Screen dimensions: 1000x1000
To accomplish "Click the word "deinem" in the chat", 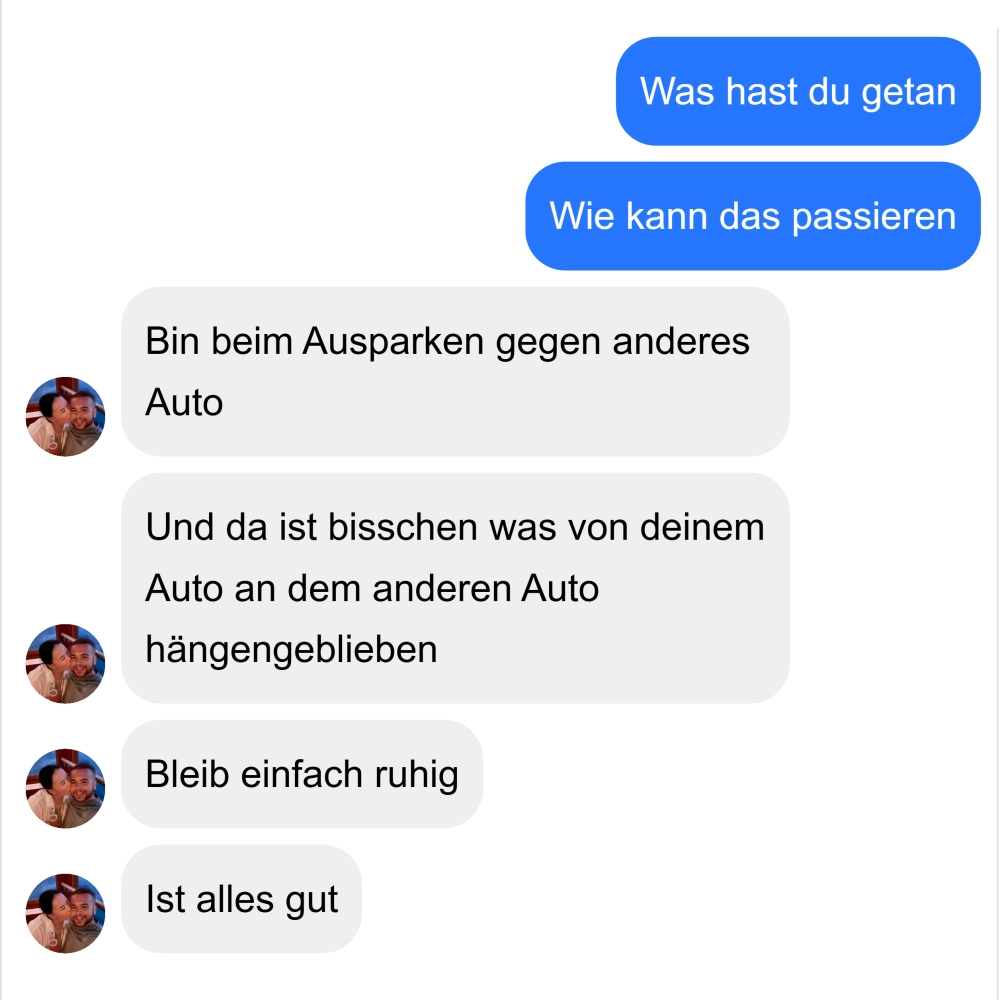I will 702,527.
